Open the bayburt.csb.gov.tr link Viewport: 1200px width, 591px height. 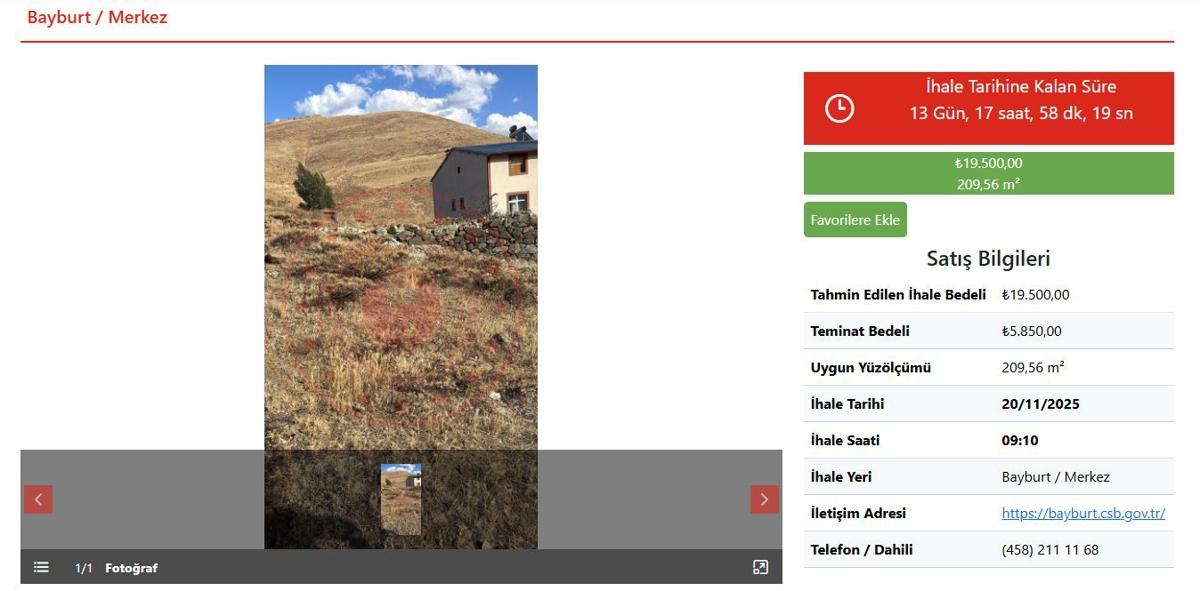click(1083, 513)
